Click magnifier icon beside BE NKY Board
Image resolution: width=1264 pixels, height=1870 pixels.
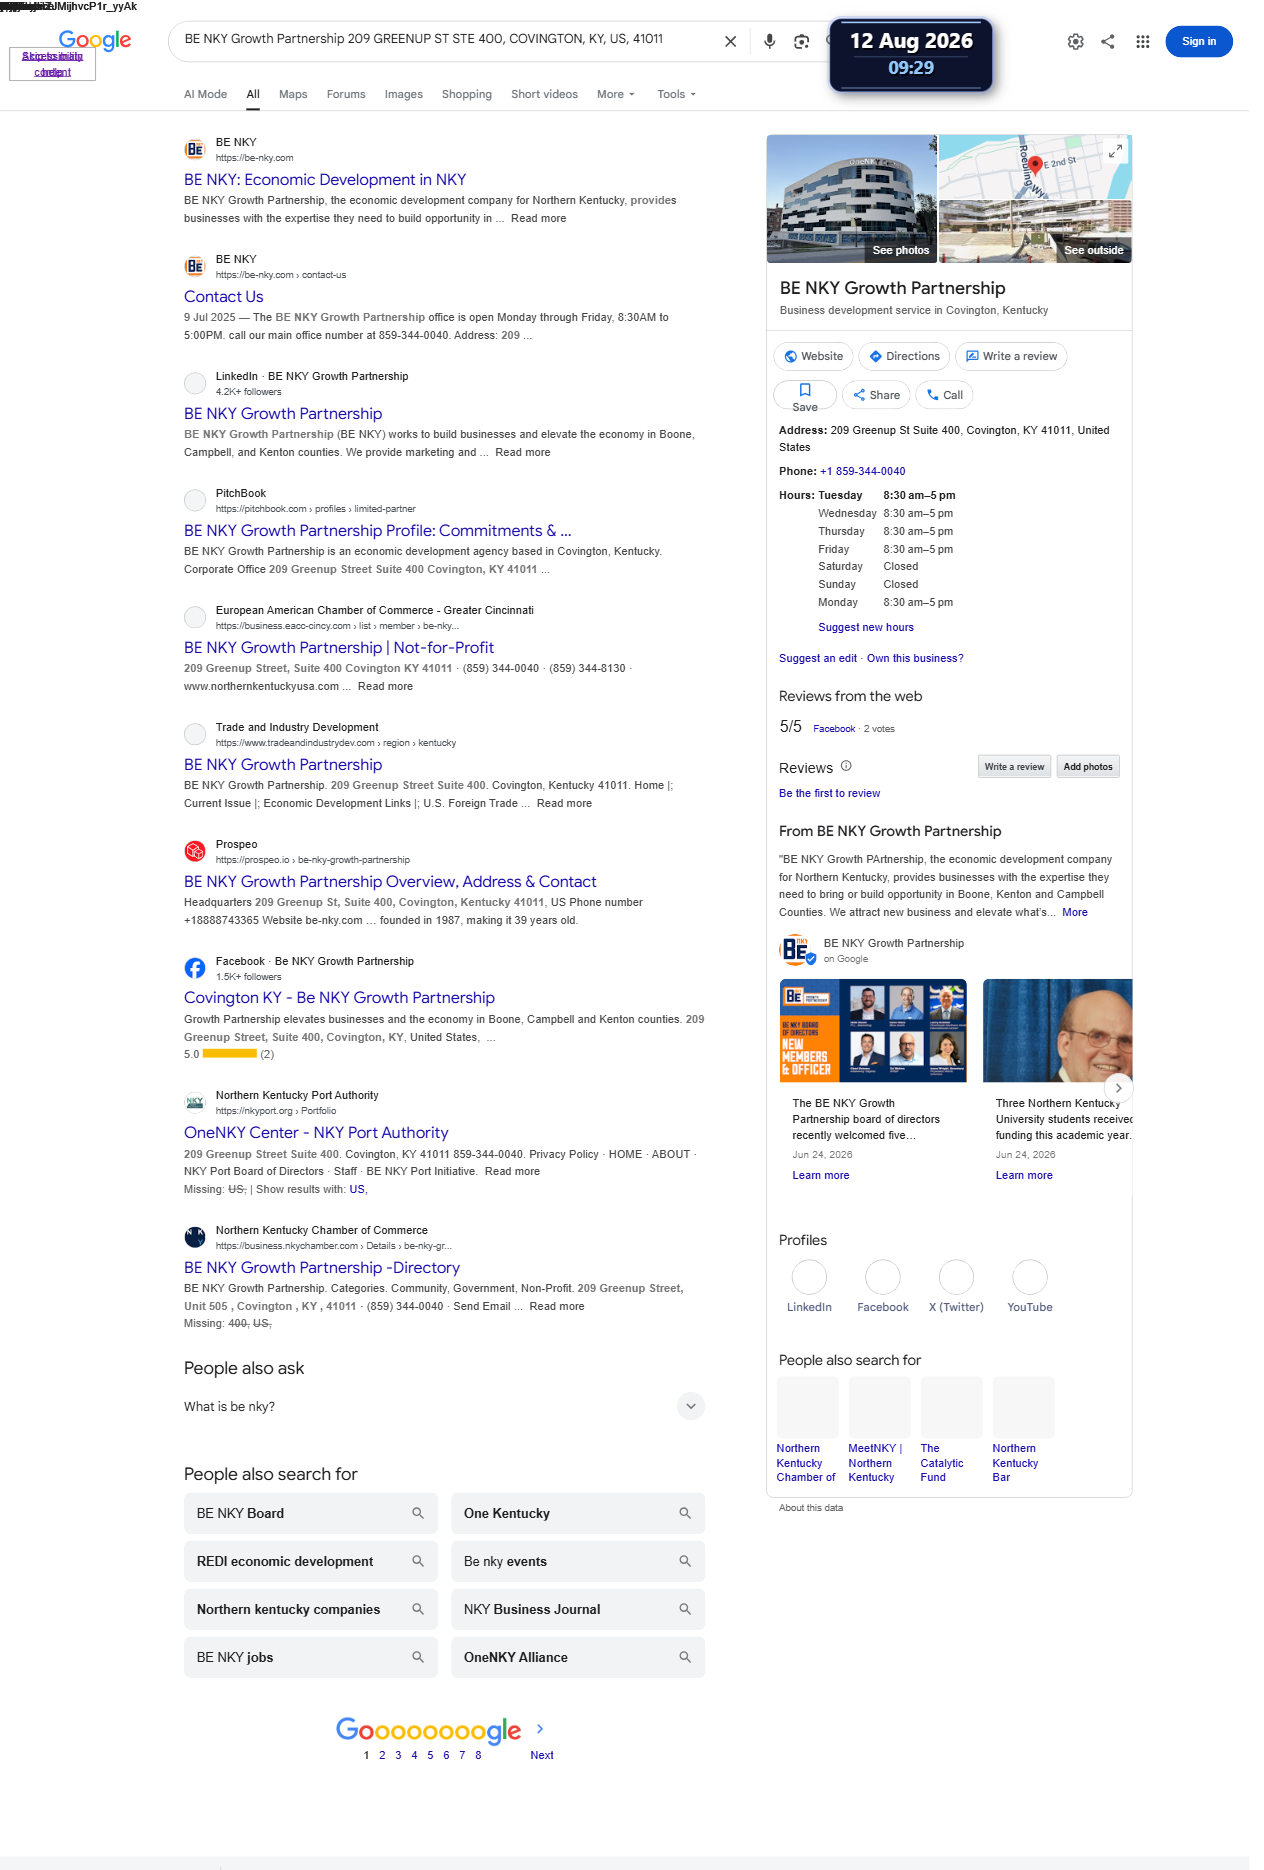(418, 1513)
